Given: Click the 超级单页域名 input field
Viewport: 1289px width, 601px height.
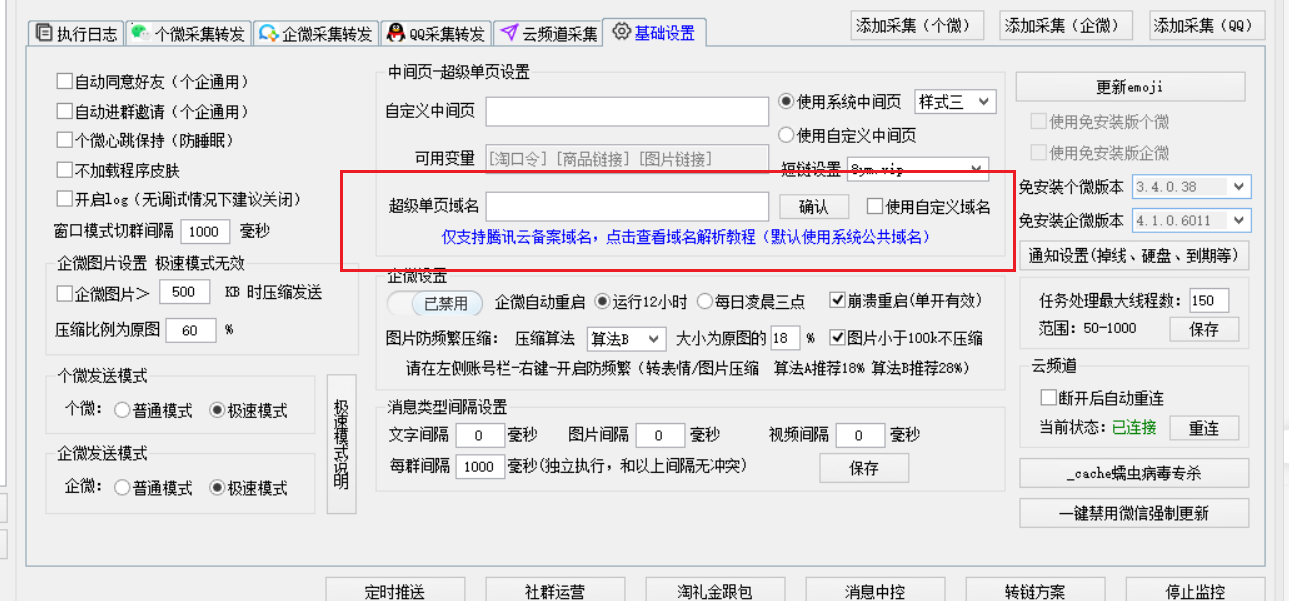Looking at the screenshot, I should (627, 207).
